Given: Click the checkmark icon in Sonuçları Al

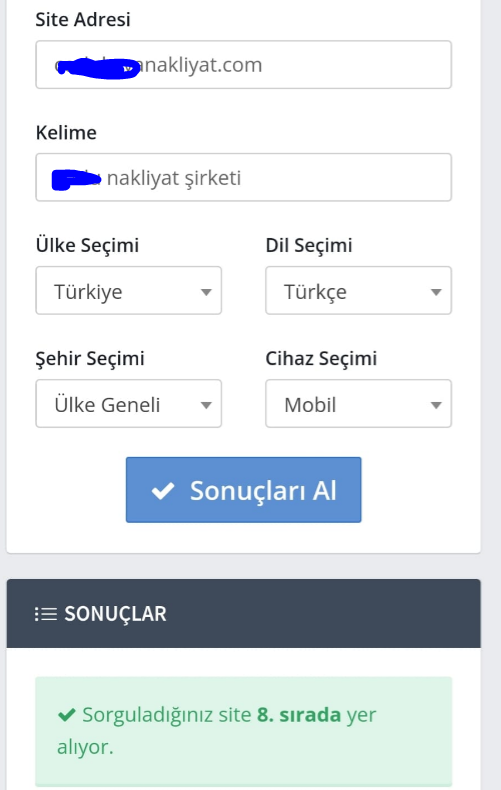Looking at the screenshot, I should (163, 491).
